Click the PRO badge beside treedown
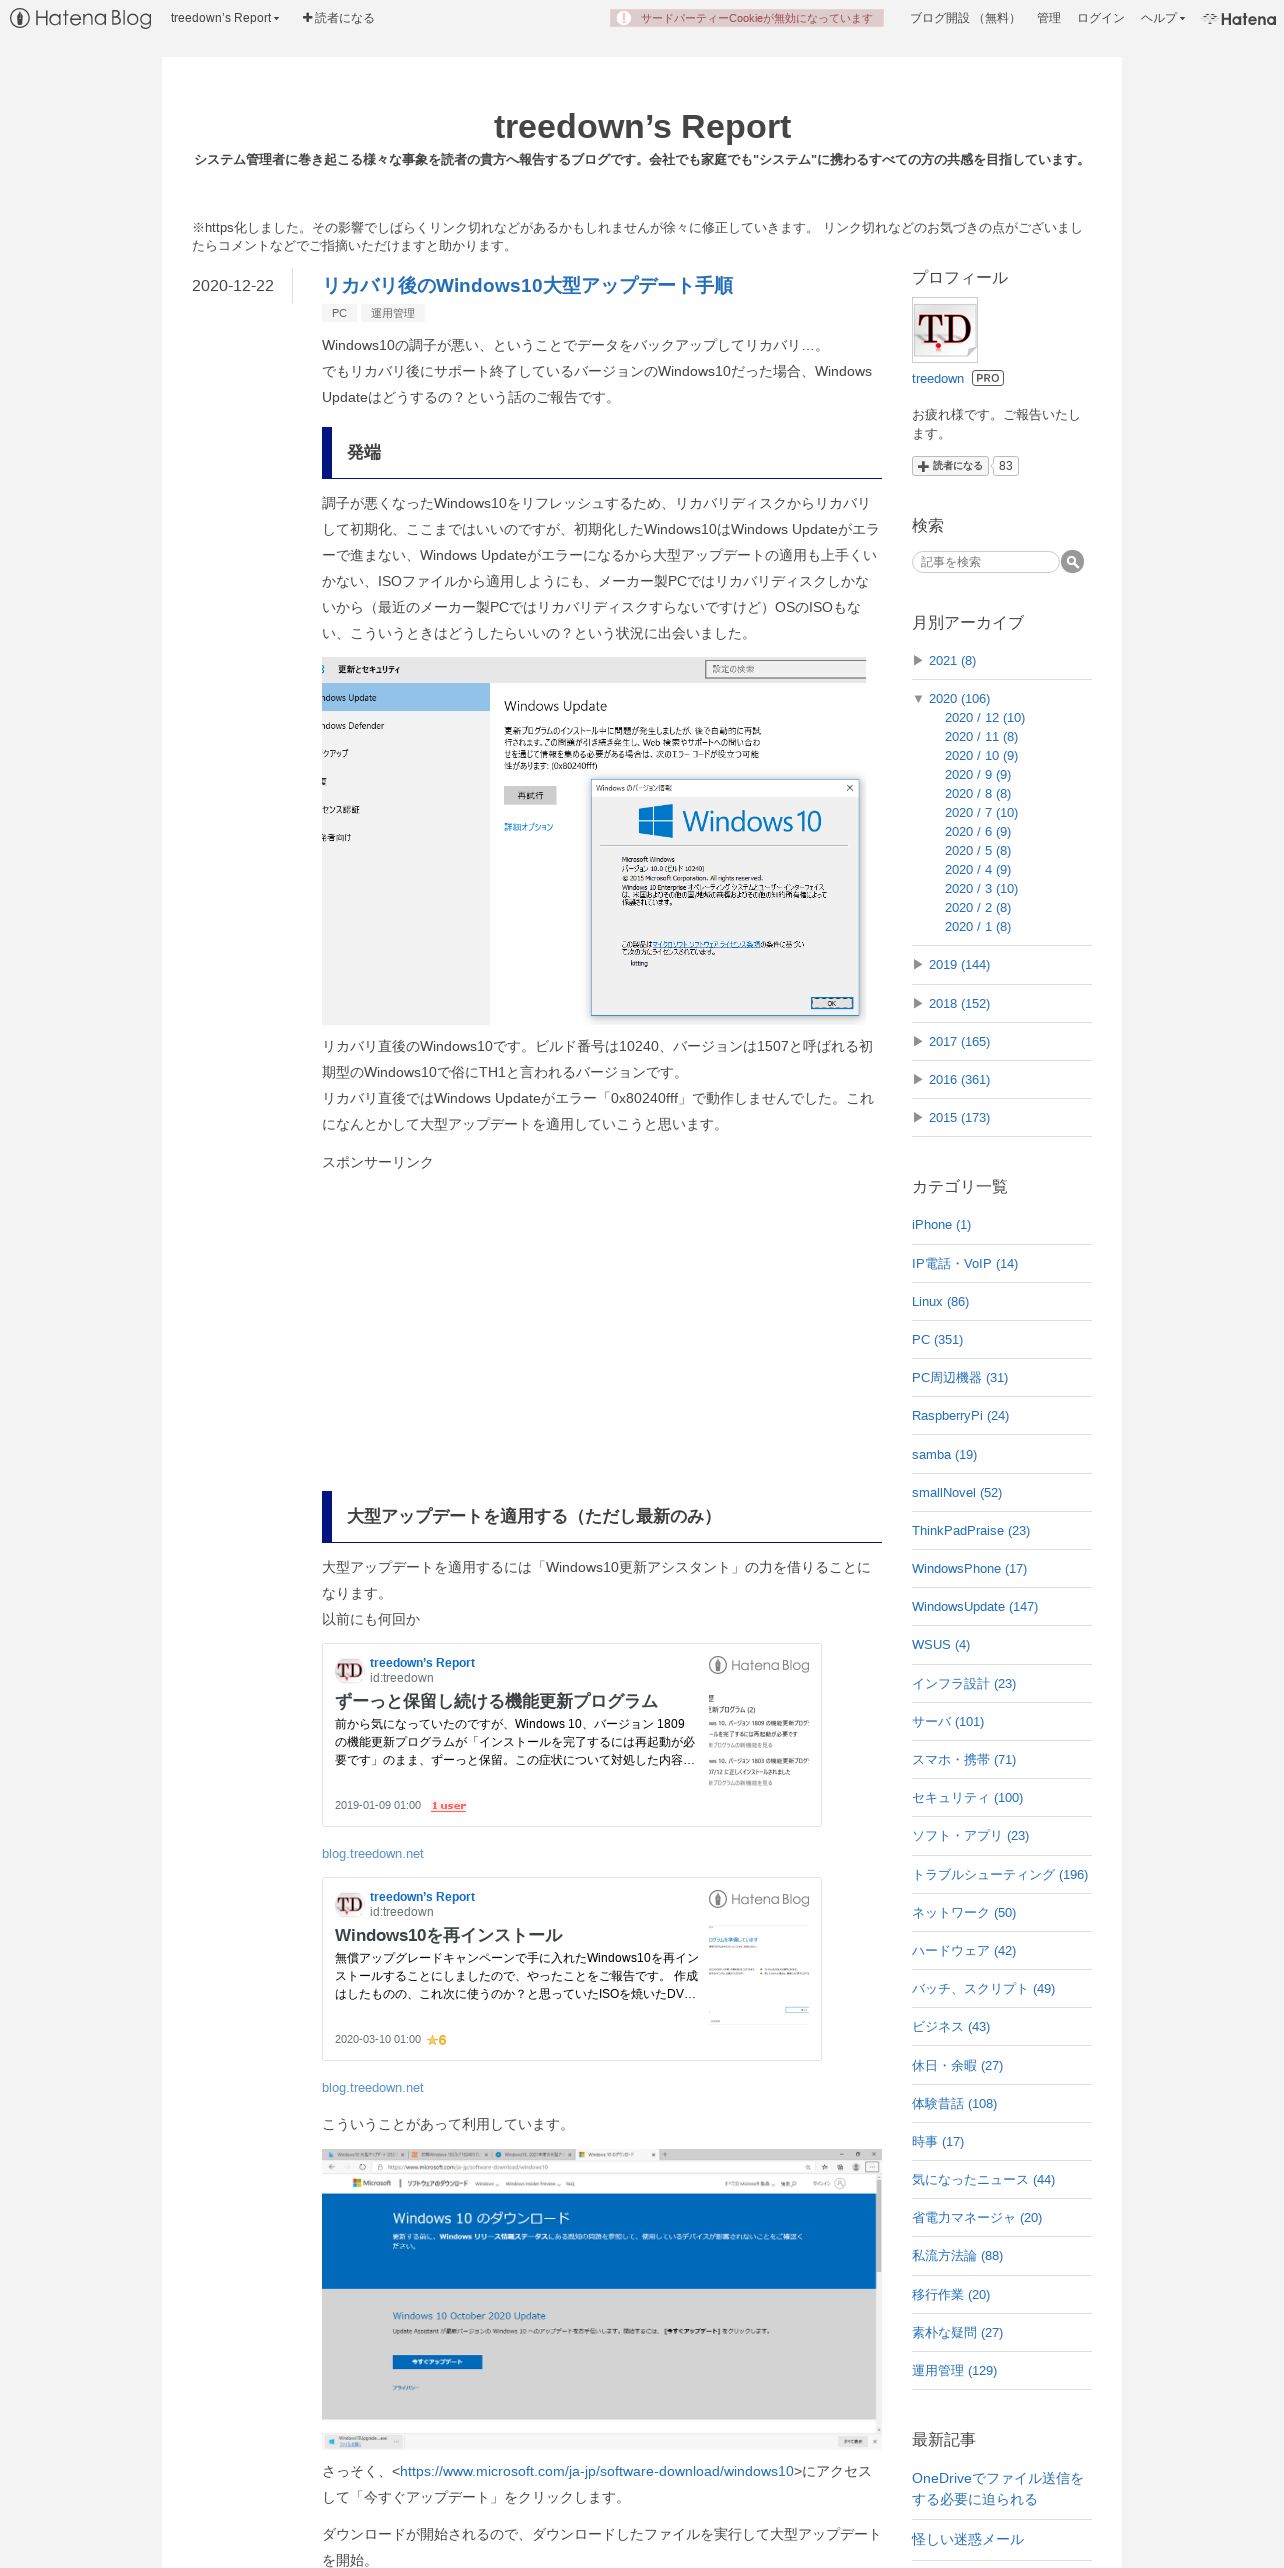The image size is (1284, 2568). [x=988, y=378]
